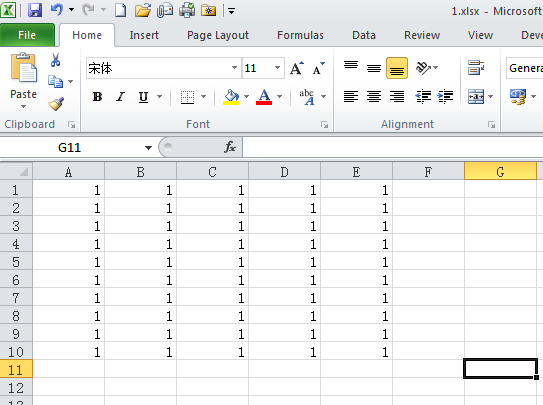Select the Select All corner button
543x405 pixels.
tap(16, 171)
